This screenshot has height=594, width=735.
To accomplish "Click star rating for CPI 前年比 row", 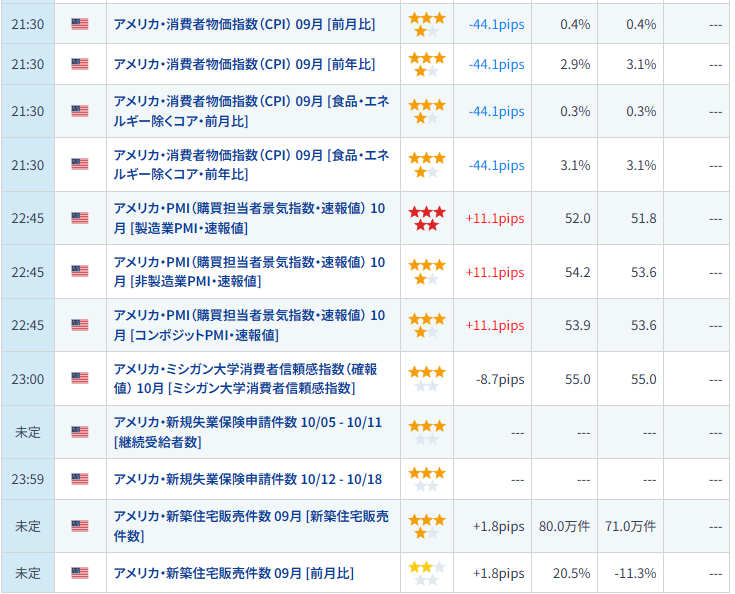I will tap(427, 64).
